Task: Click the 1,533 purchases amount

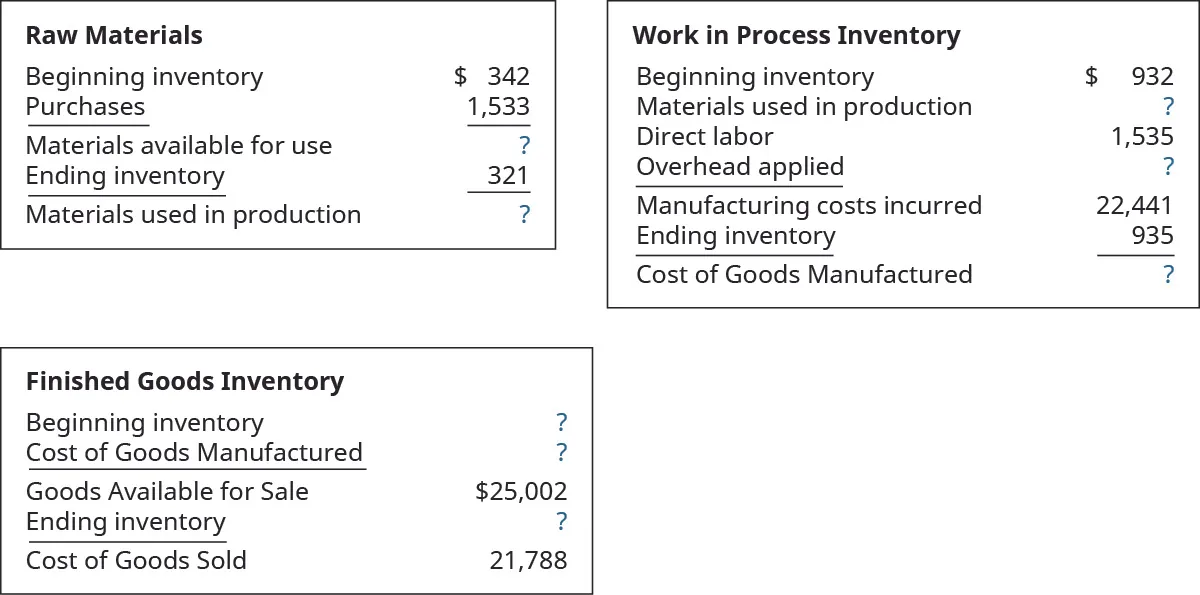Action: [498, 107]
